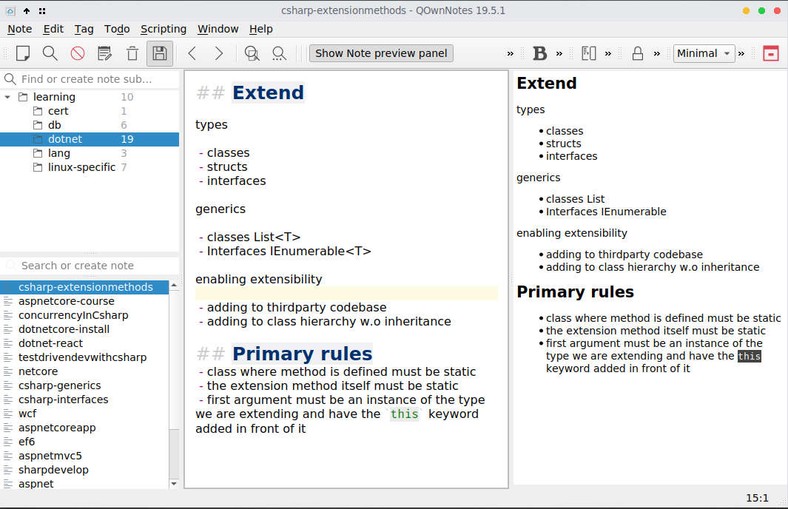The image size is (788, 509).
Task: Click the new note icon
Action: 22,53
